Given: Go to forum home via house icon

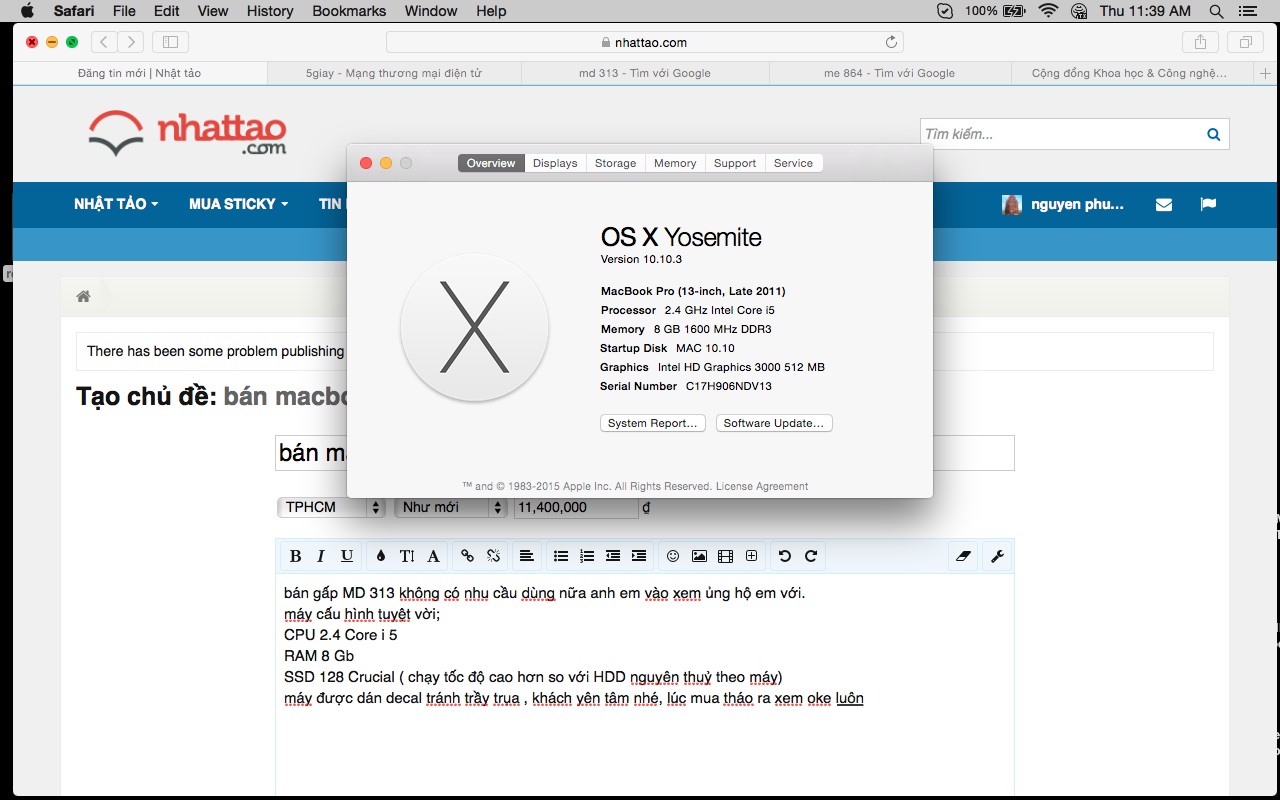Looking at the screenshot, I should [84, 296].
